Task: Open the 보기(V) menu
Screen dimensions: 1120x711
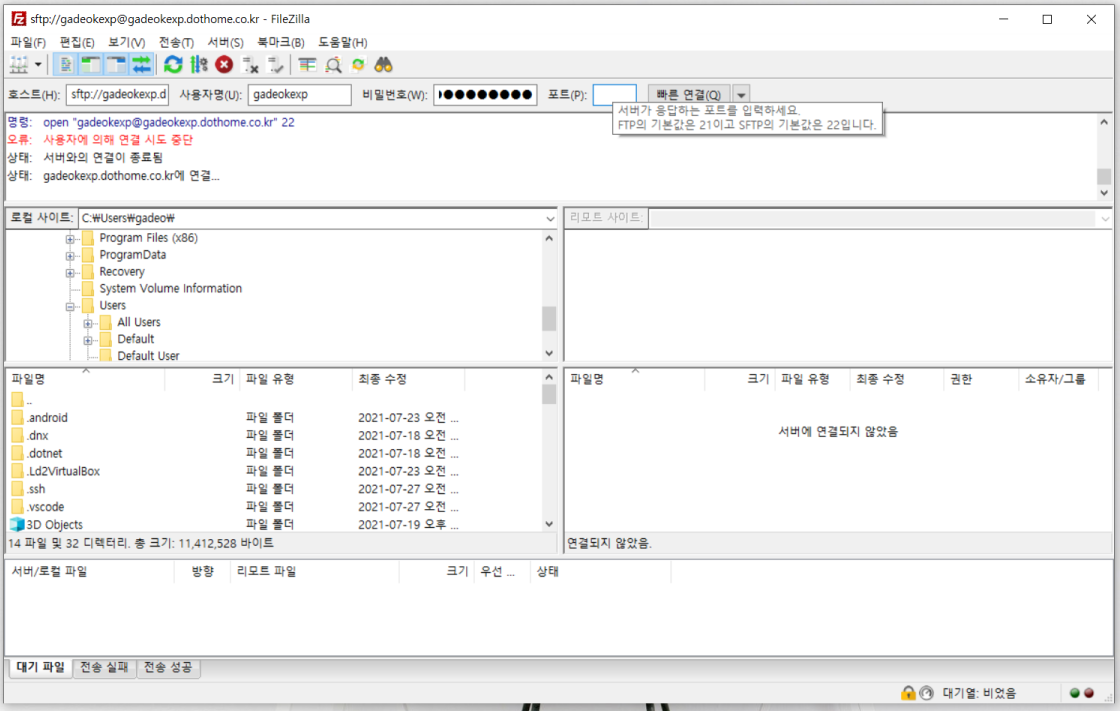Action: click(126, 42)
